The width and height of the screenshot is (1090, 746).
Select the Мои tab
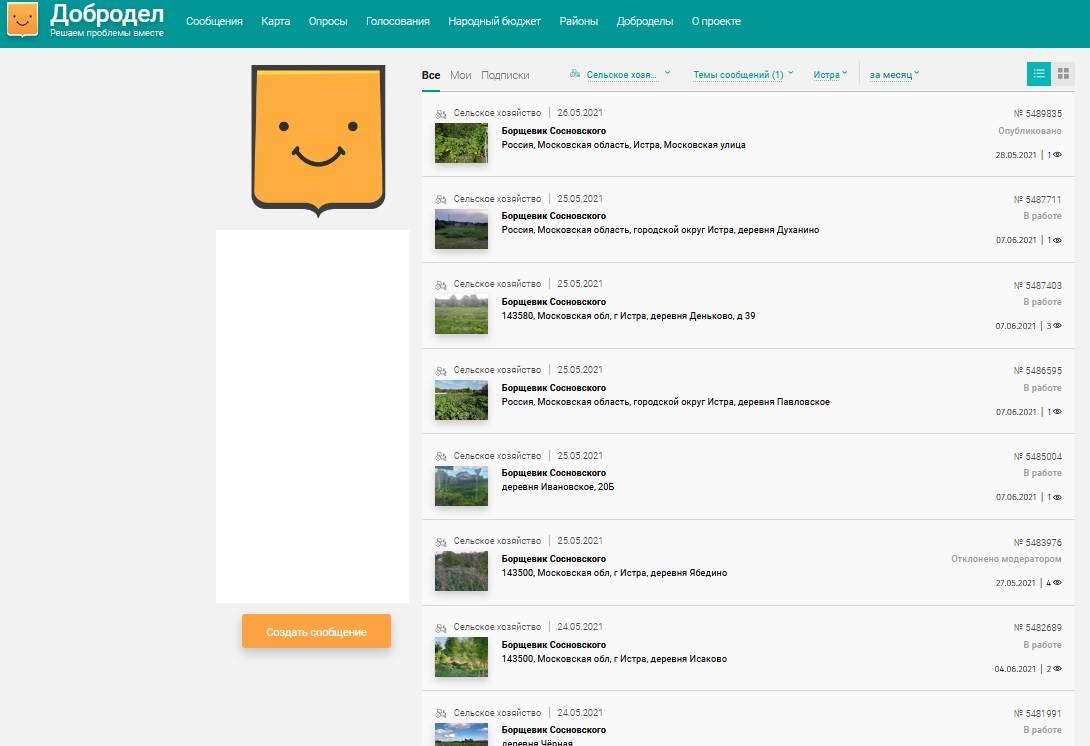coord(460,75)
